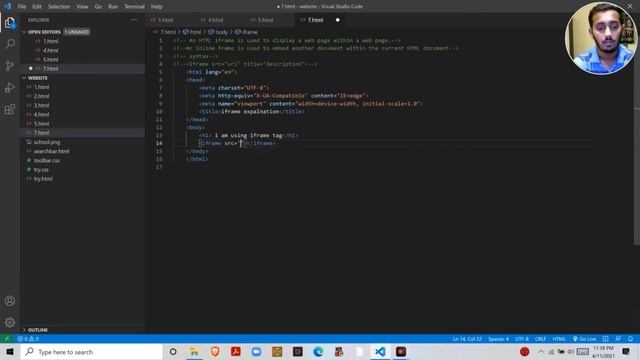640x360 pixels.
Task: Open the Windows notification center icon
Action: tap(626, 351)
